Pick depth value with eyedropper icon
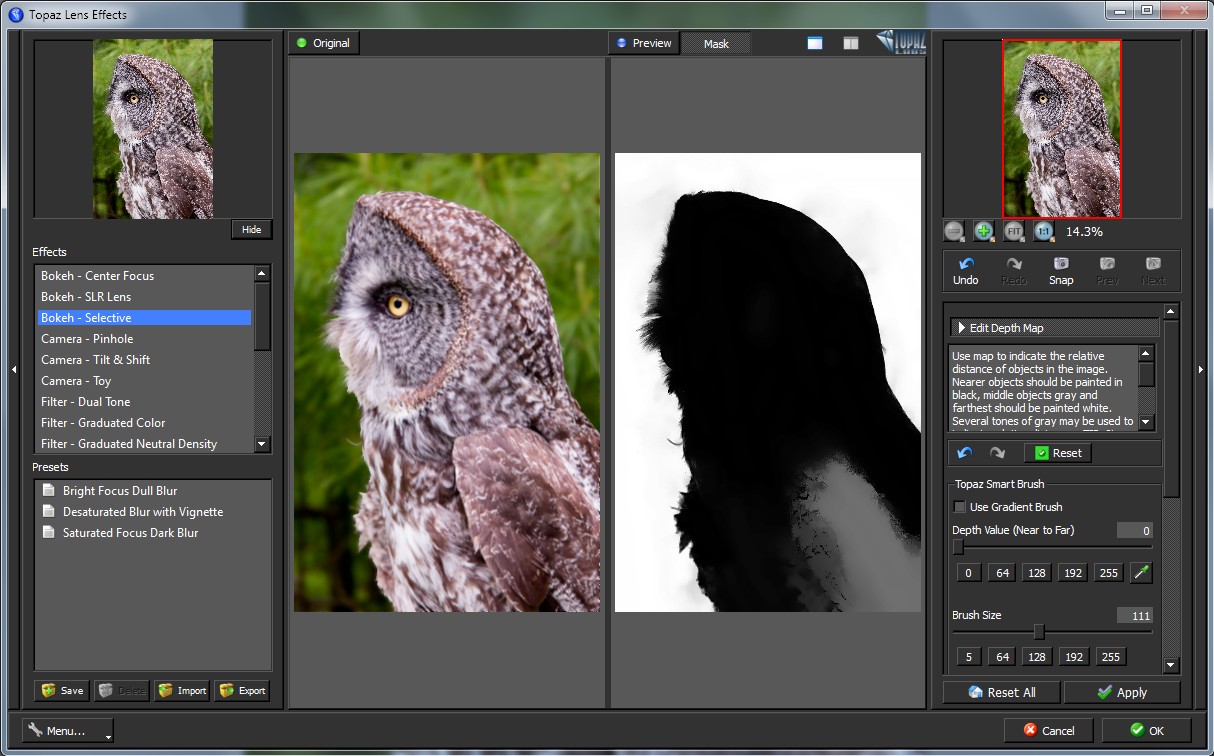Image resolution: width=1214 pixels, height=756 pixels. click(x=1140, y=573)
